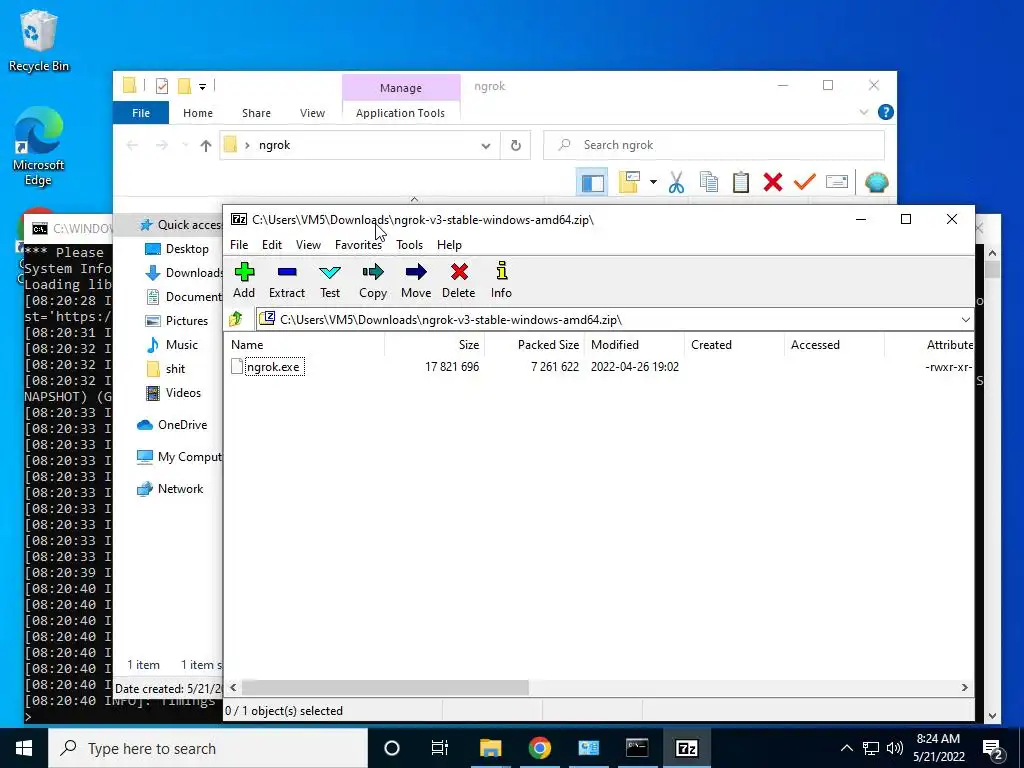Switch to Explorer Share ribbon tab

(256, 113)
